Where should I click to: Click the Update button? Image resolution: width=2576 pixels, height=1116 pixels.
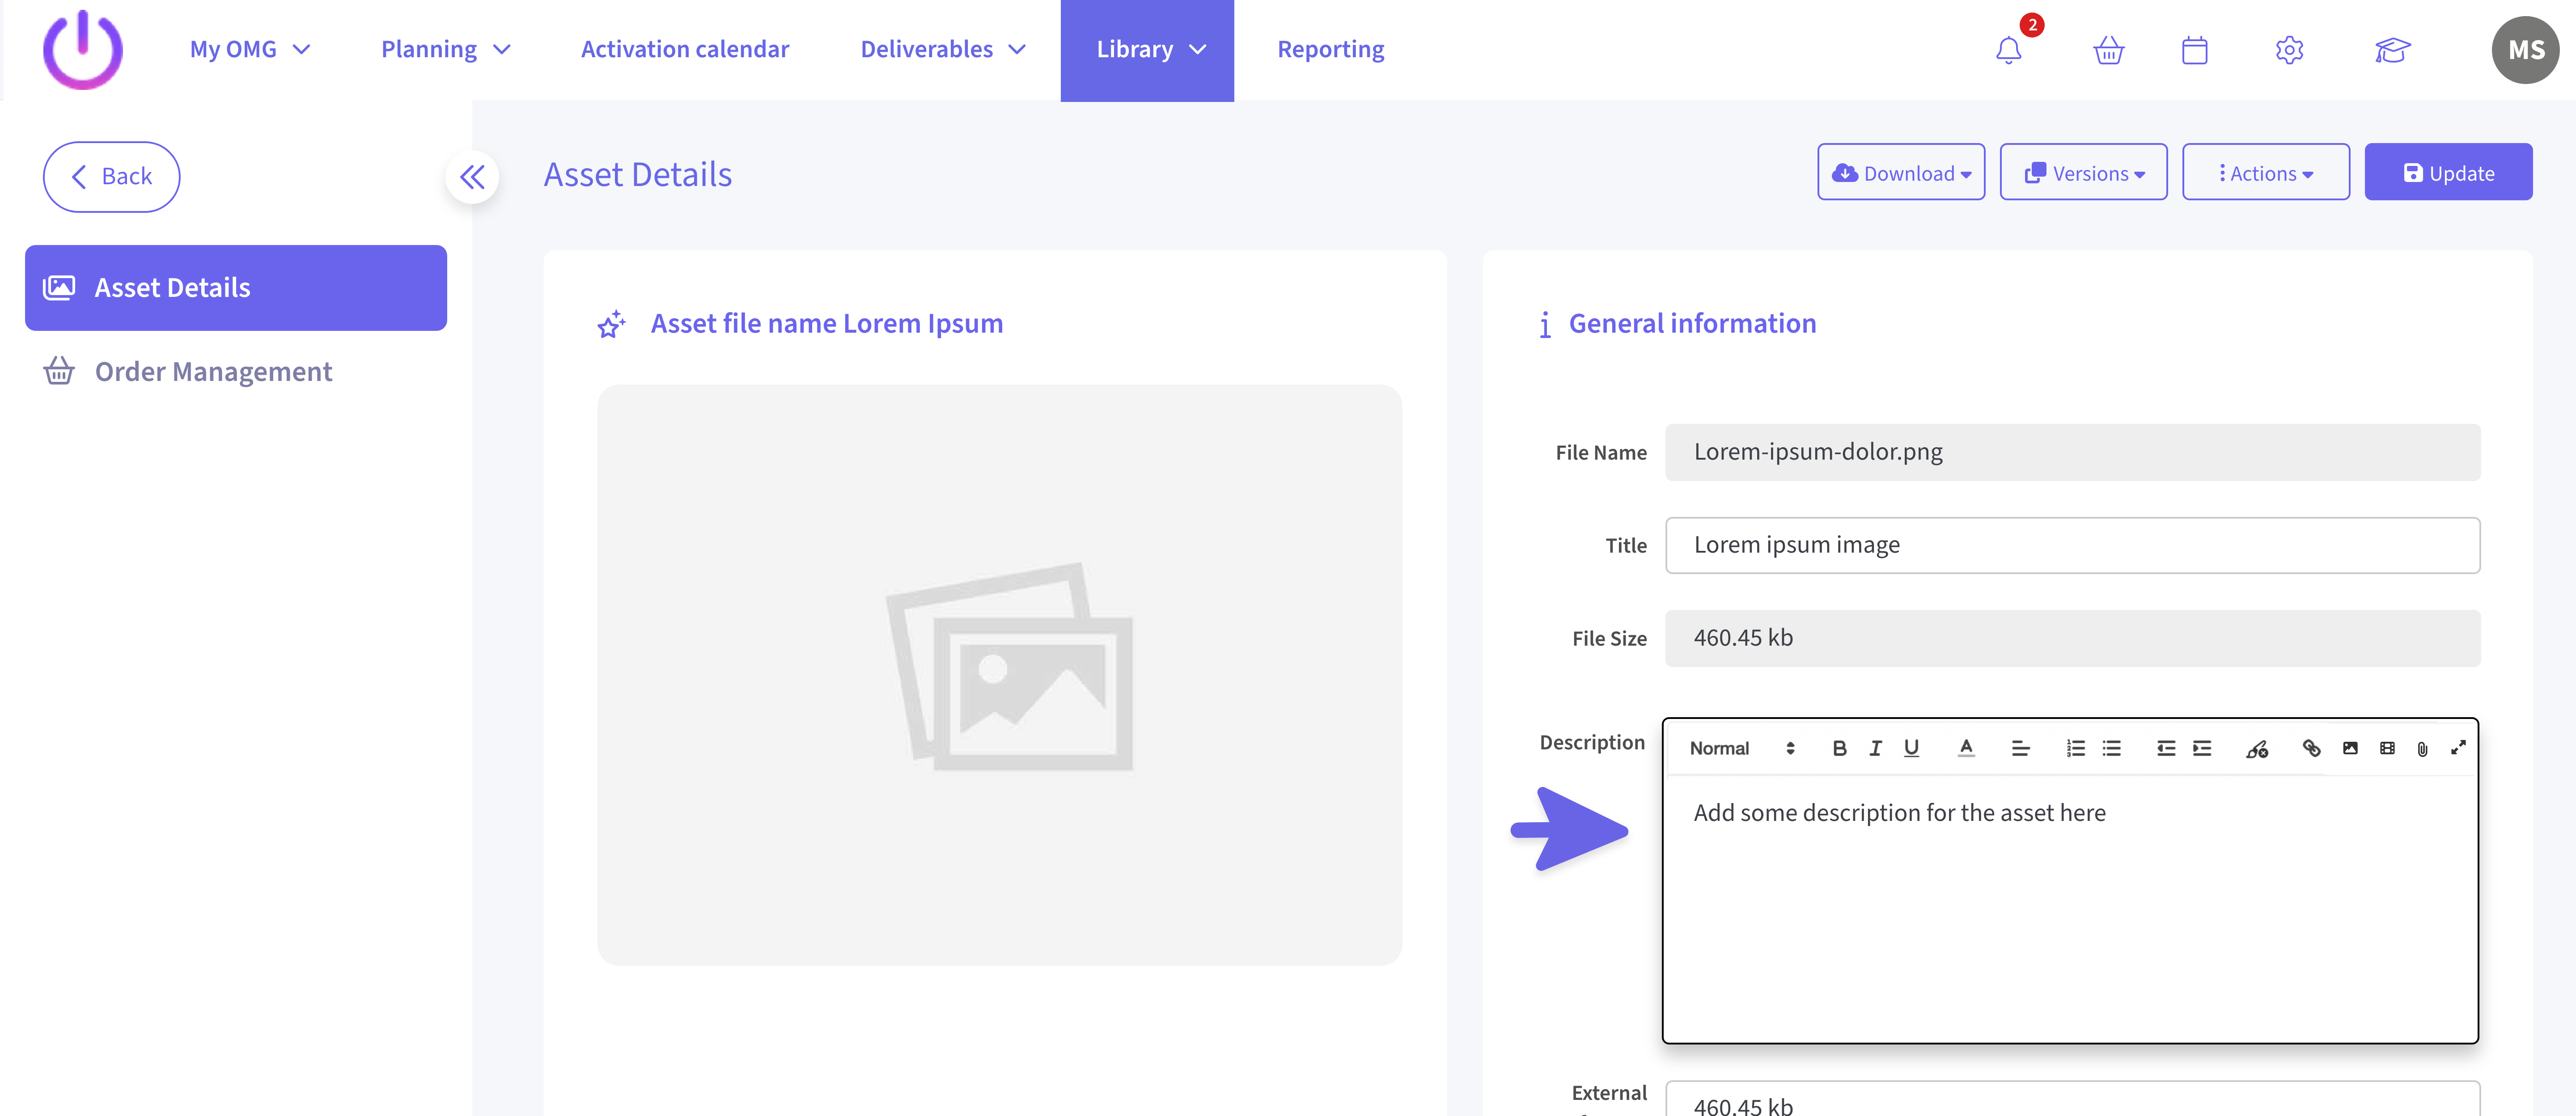pos(2447,173)
